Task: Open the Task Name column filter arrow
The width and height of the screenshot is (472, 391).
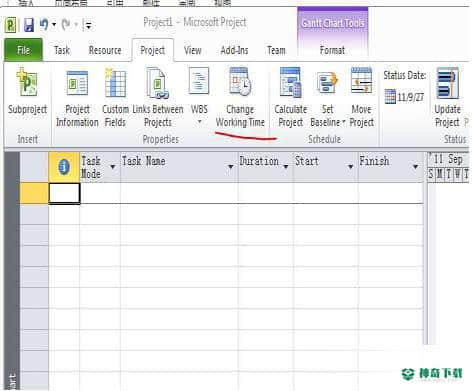Action: coord(231,166)
